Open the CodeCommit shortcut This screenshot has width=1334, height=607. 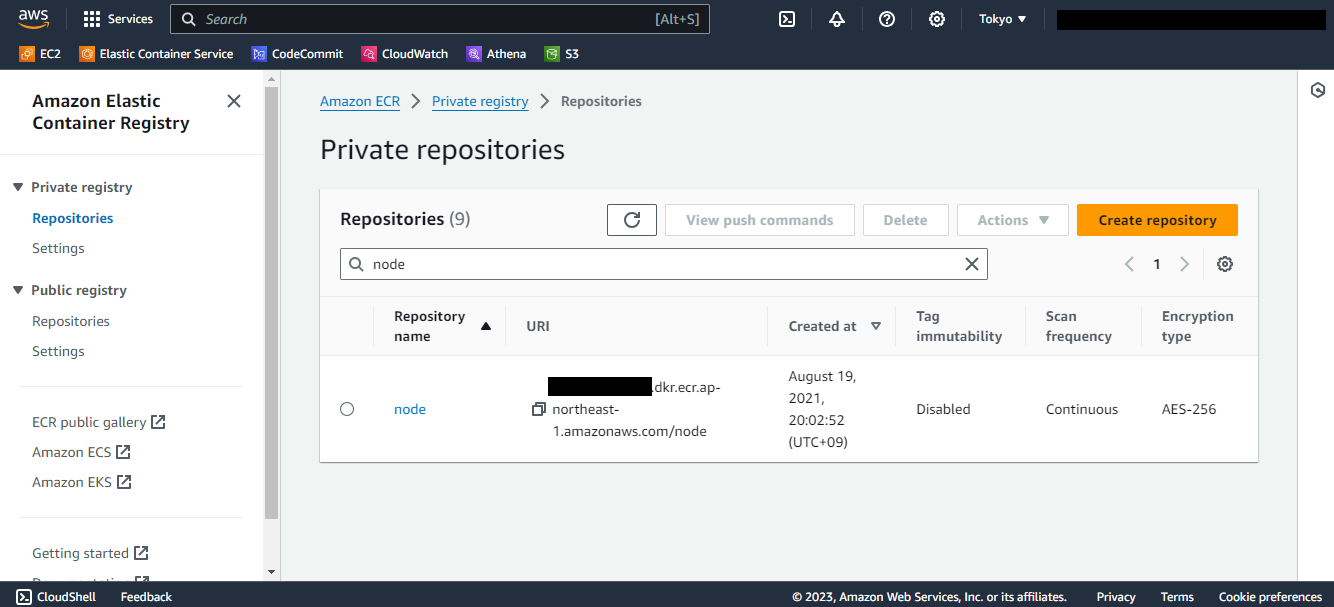297,54
